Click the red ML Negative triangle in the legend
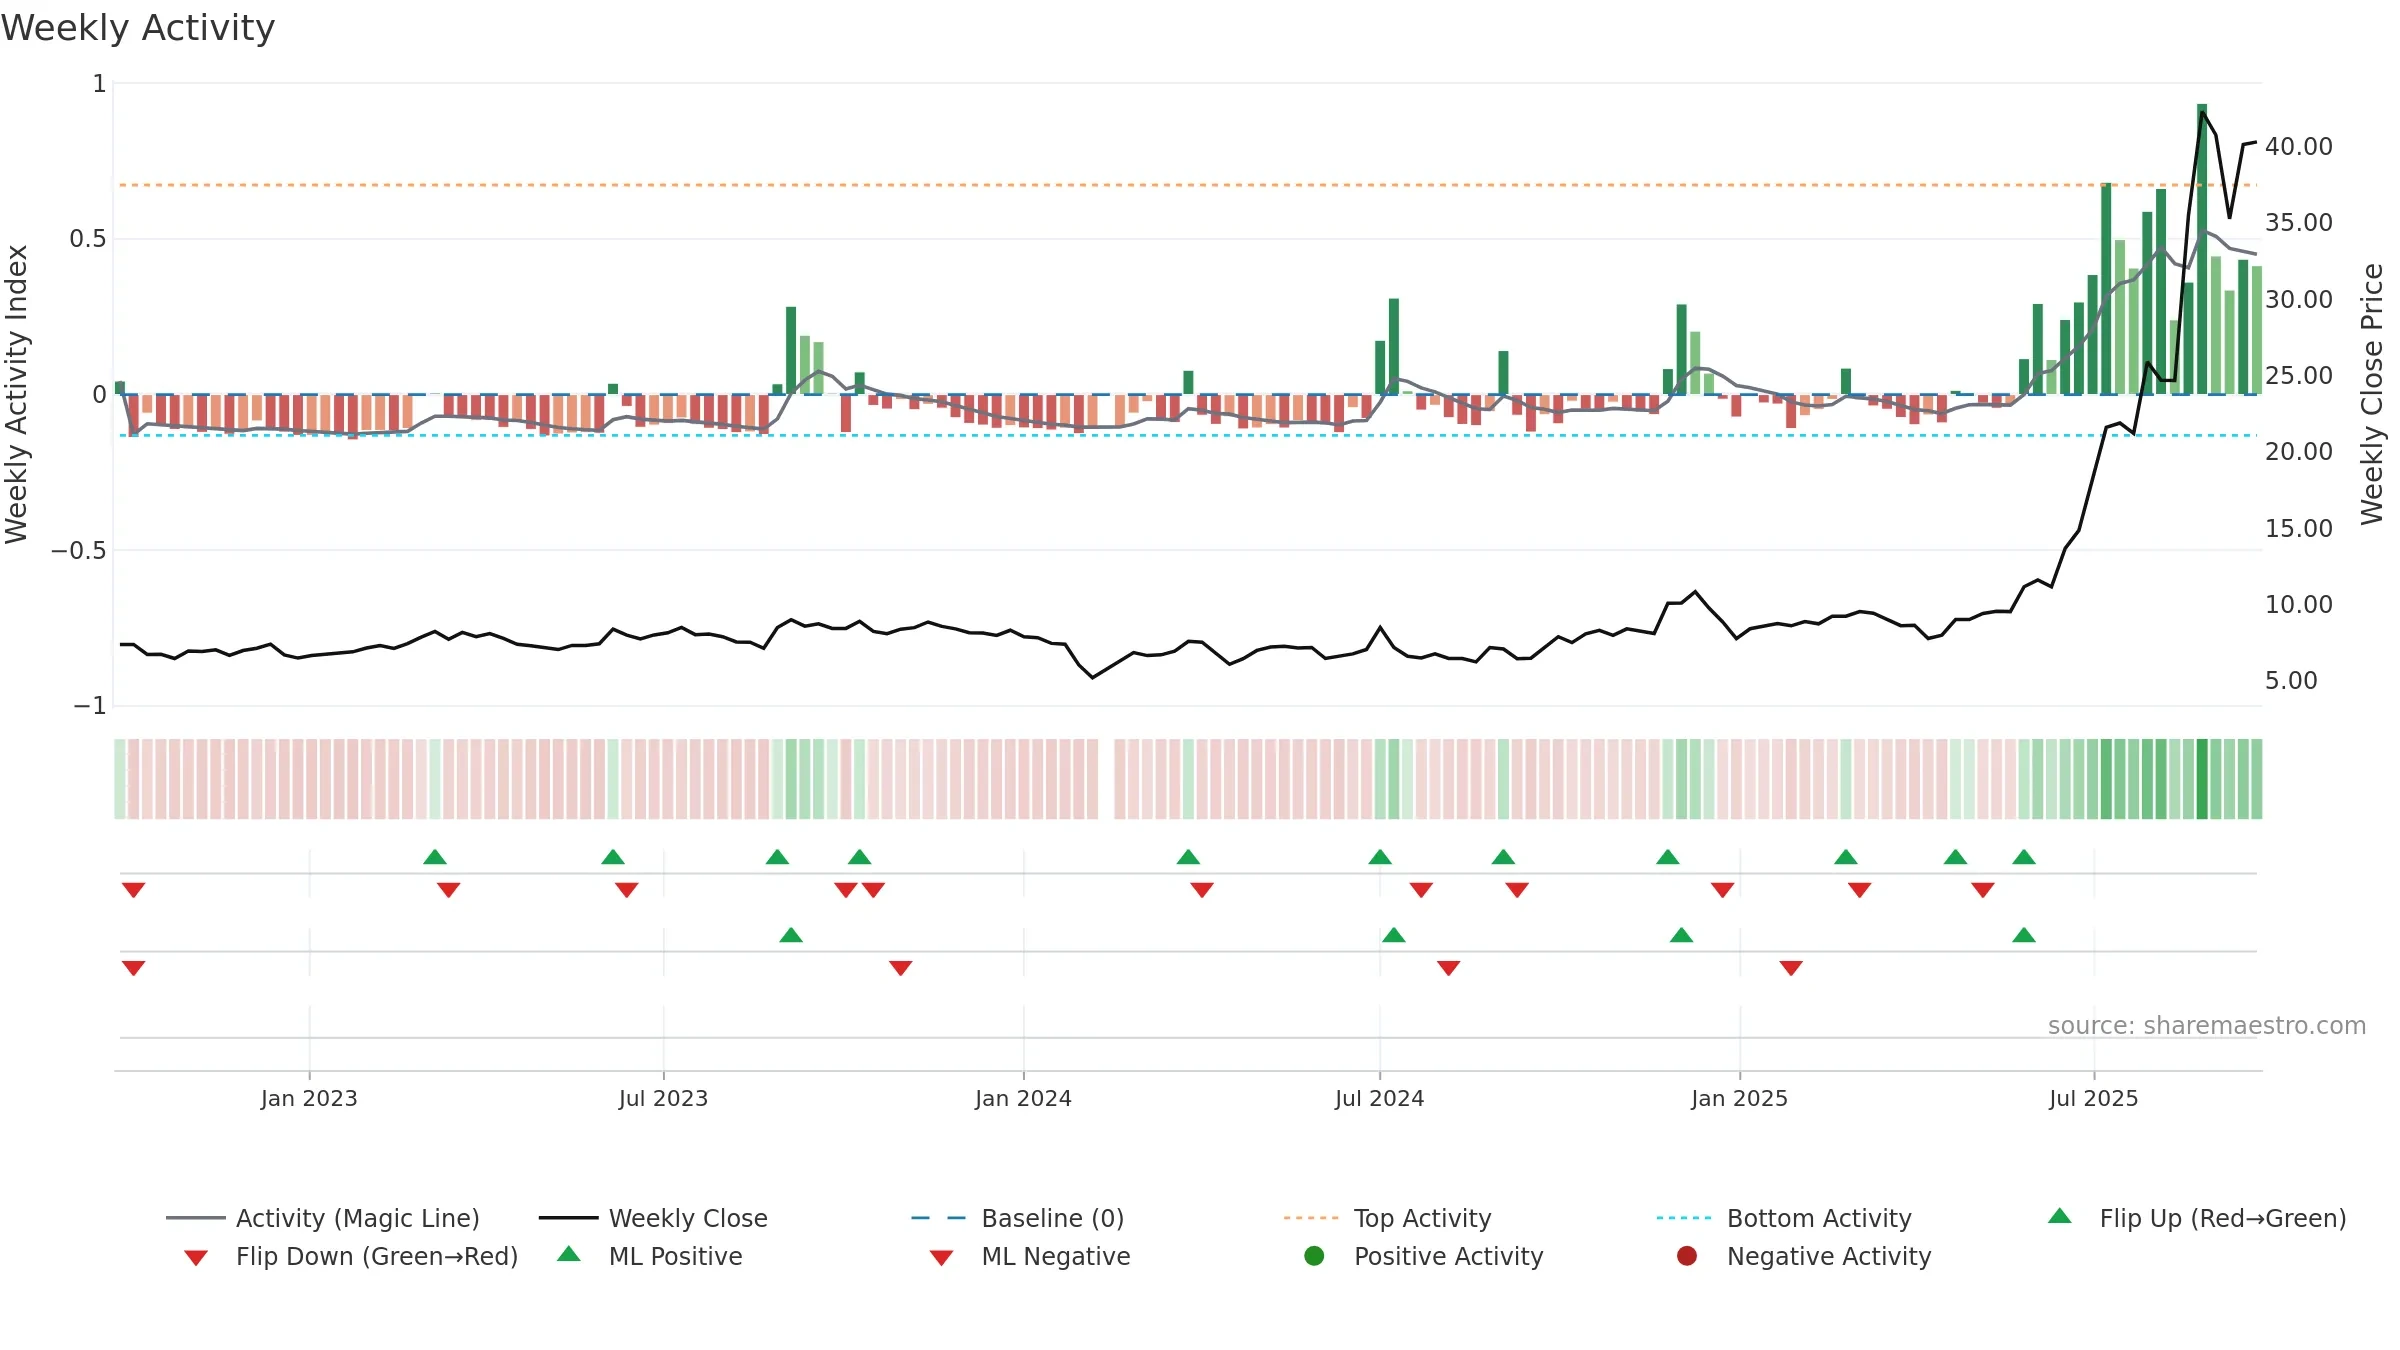2400x1350 pixels. pyautogui.click(x=941, y=1258)
